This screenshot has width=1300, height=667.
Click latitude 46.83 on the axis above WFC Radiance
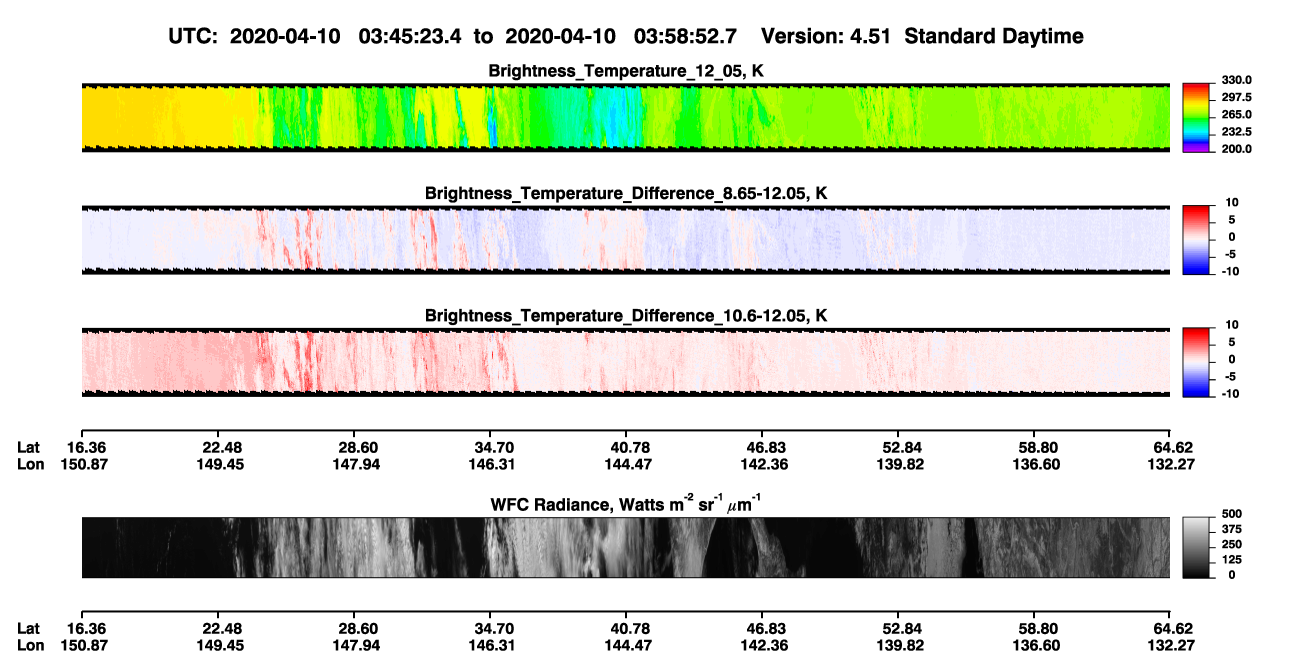click(x=762, y=447)
